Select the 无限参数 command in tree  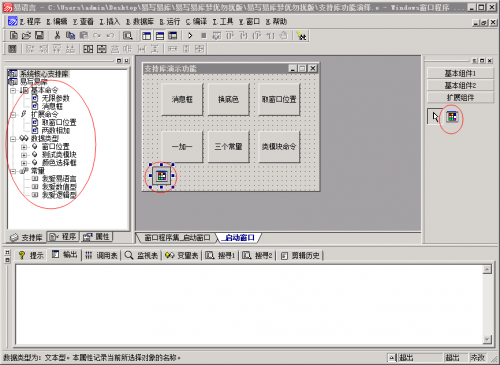[55, 98]
